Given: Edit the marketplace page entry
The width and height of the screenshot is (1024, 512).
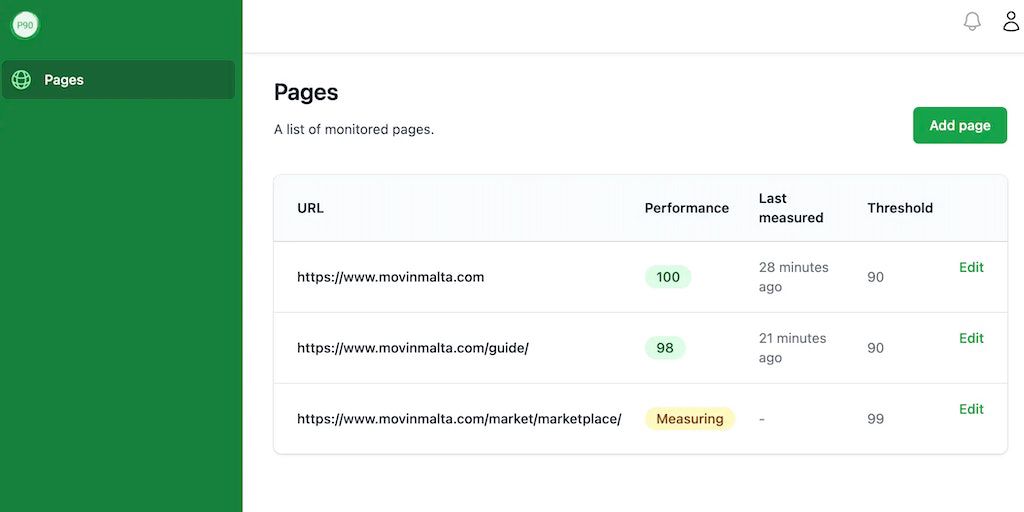Looking at the screenshot, I should pos(971,409).
